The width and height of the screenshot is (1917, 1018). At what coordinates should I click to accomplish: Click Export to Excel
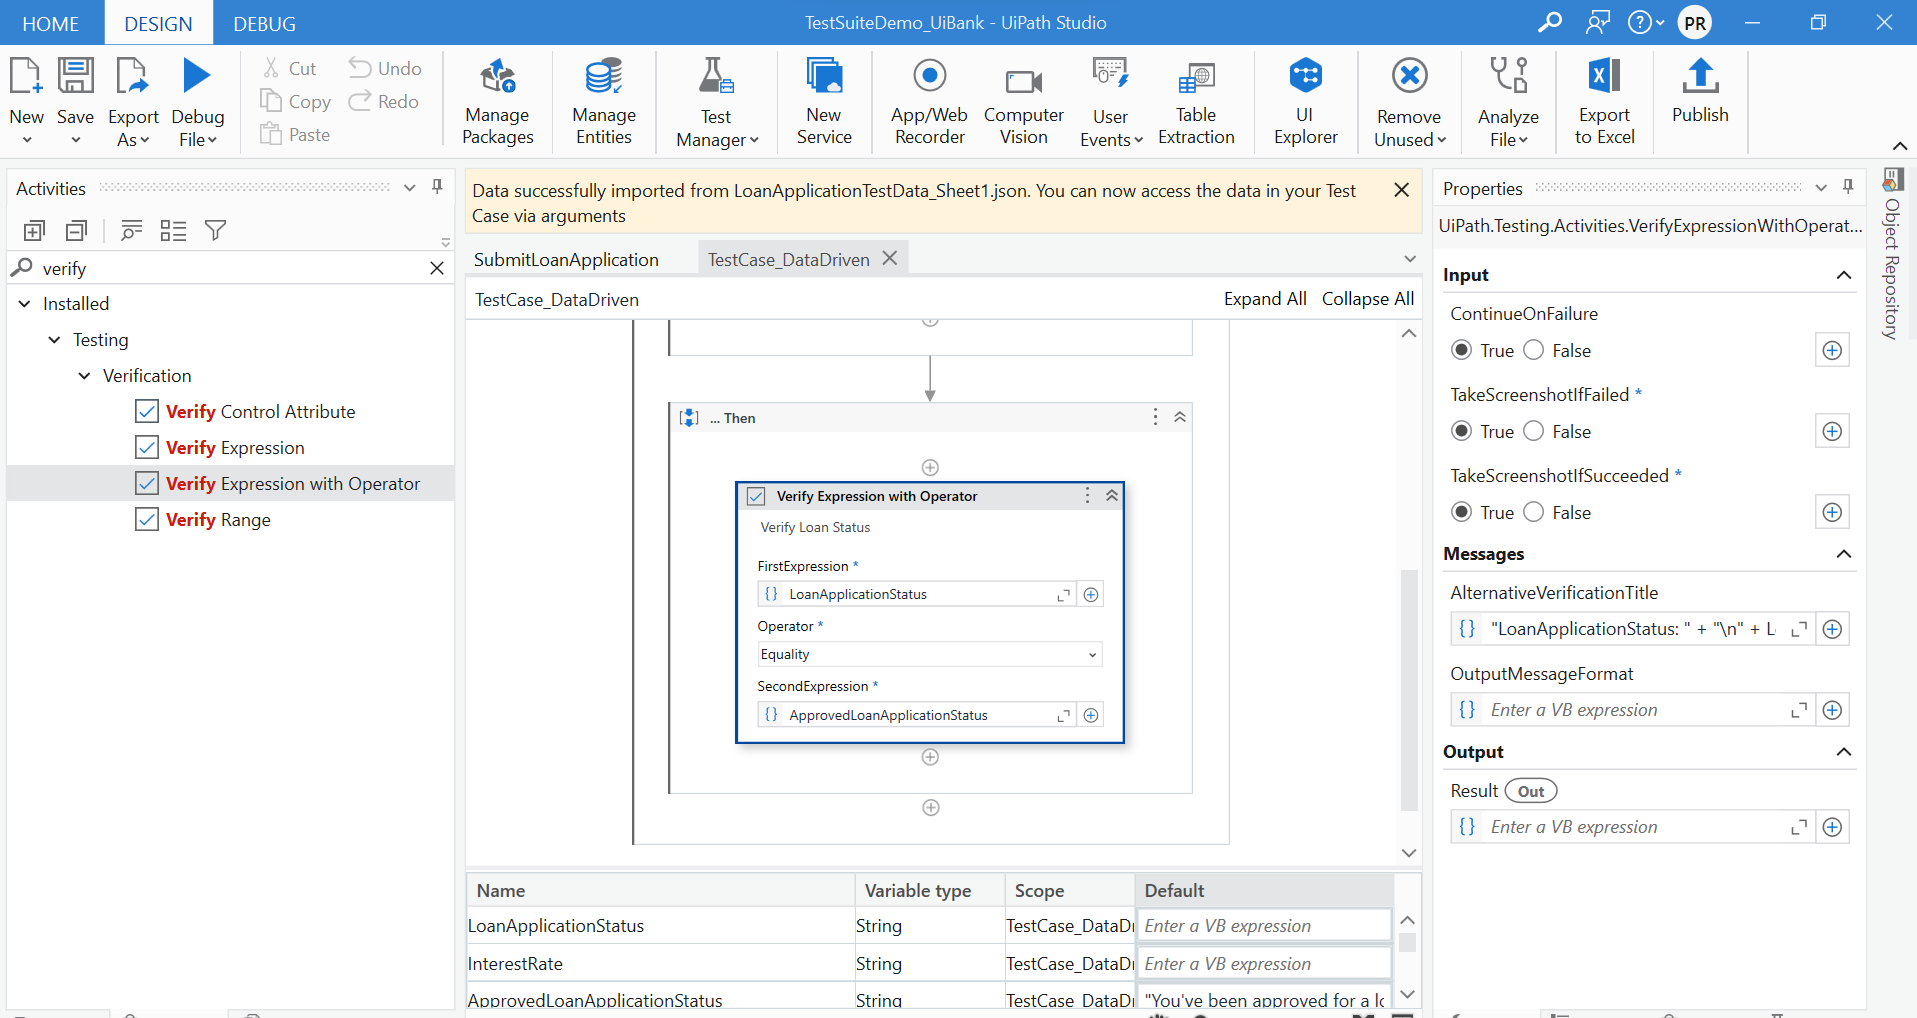pyautogui.click(x=1604, y=101)
